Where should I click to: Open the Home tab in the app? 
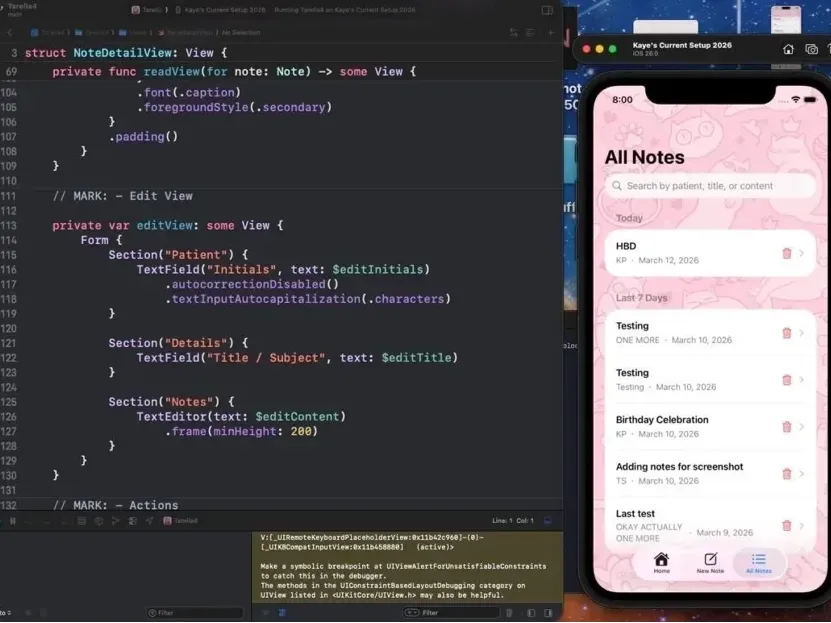[x=661, y=563]
